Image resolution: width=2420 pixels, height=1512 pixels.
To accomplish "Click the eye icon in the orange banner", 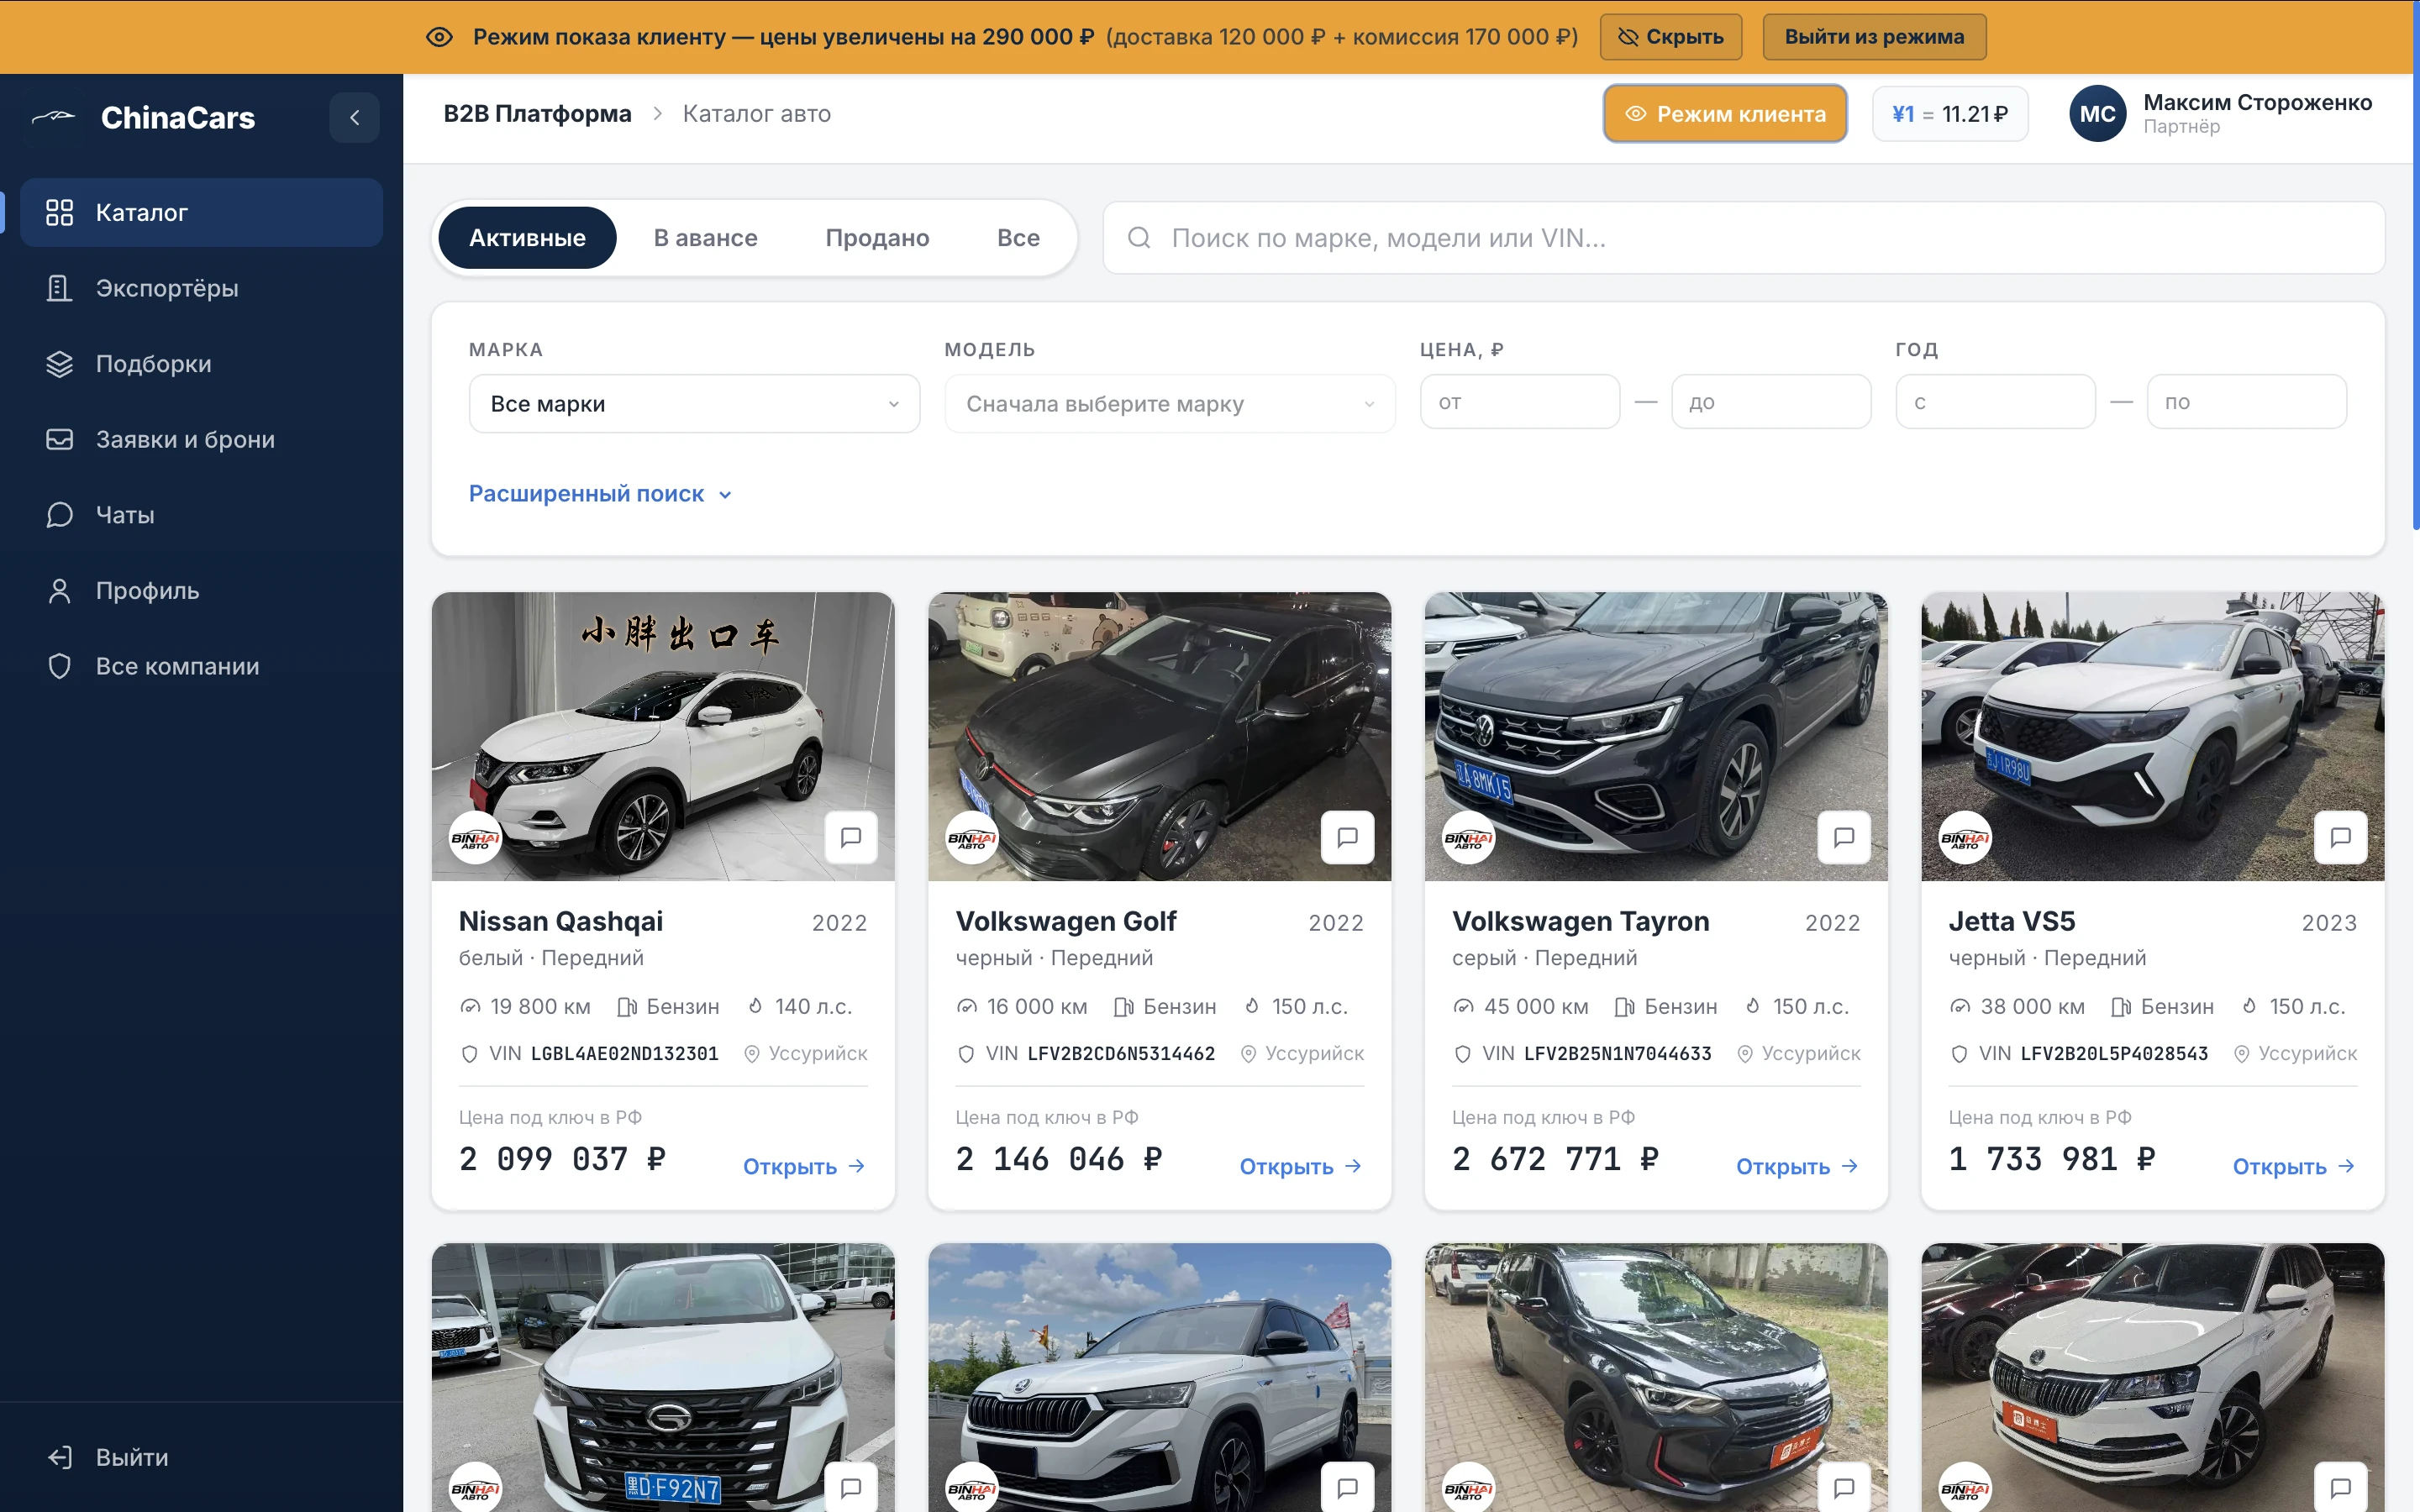I will 439,37.
